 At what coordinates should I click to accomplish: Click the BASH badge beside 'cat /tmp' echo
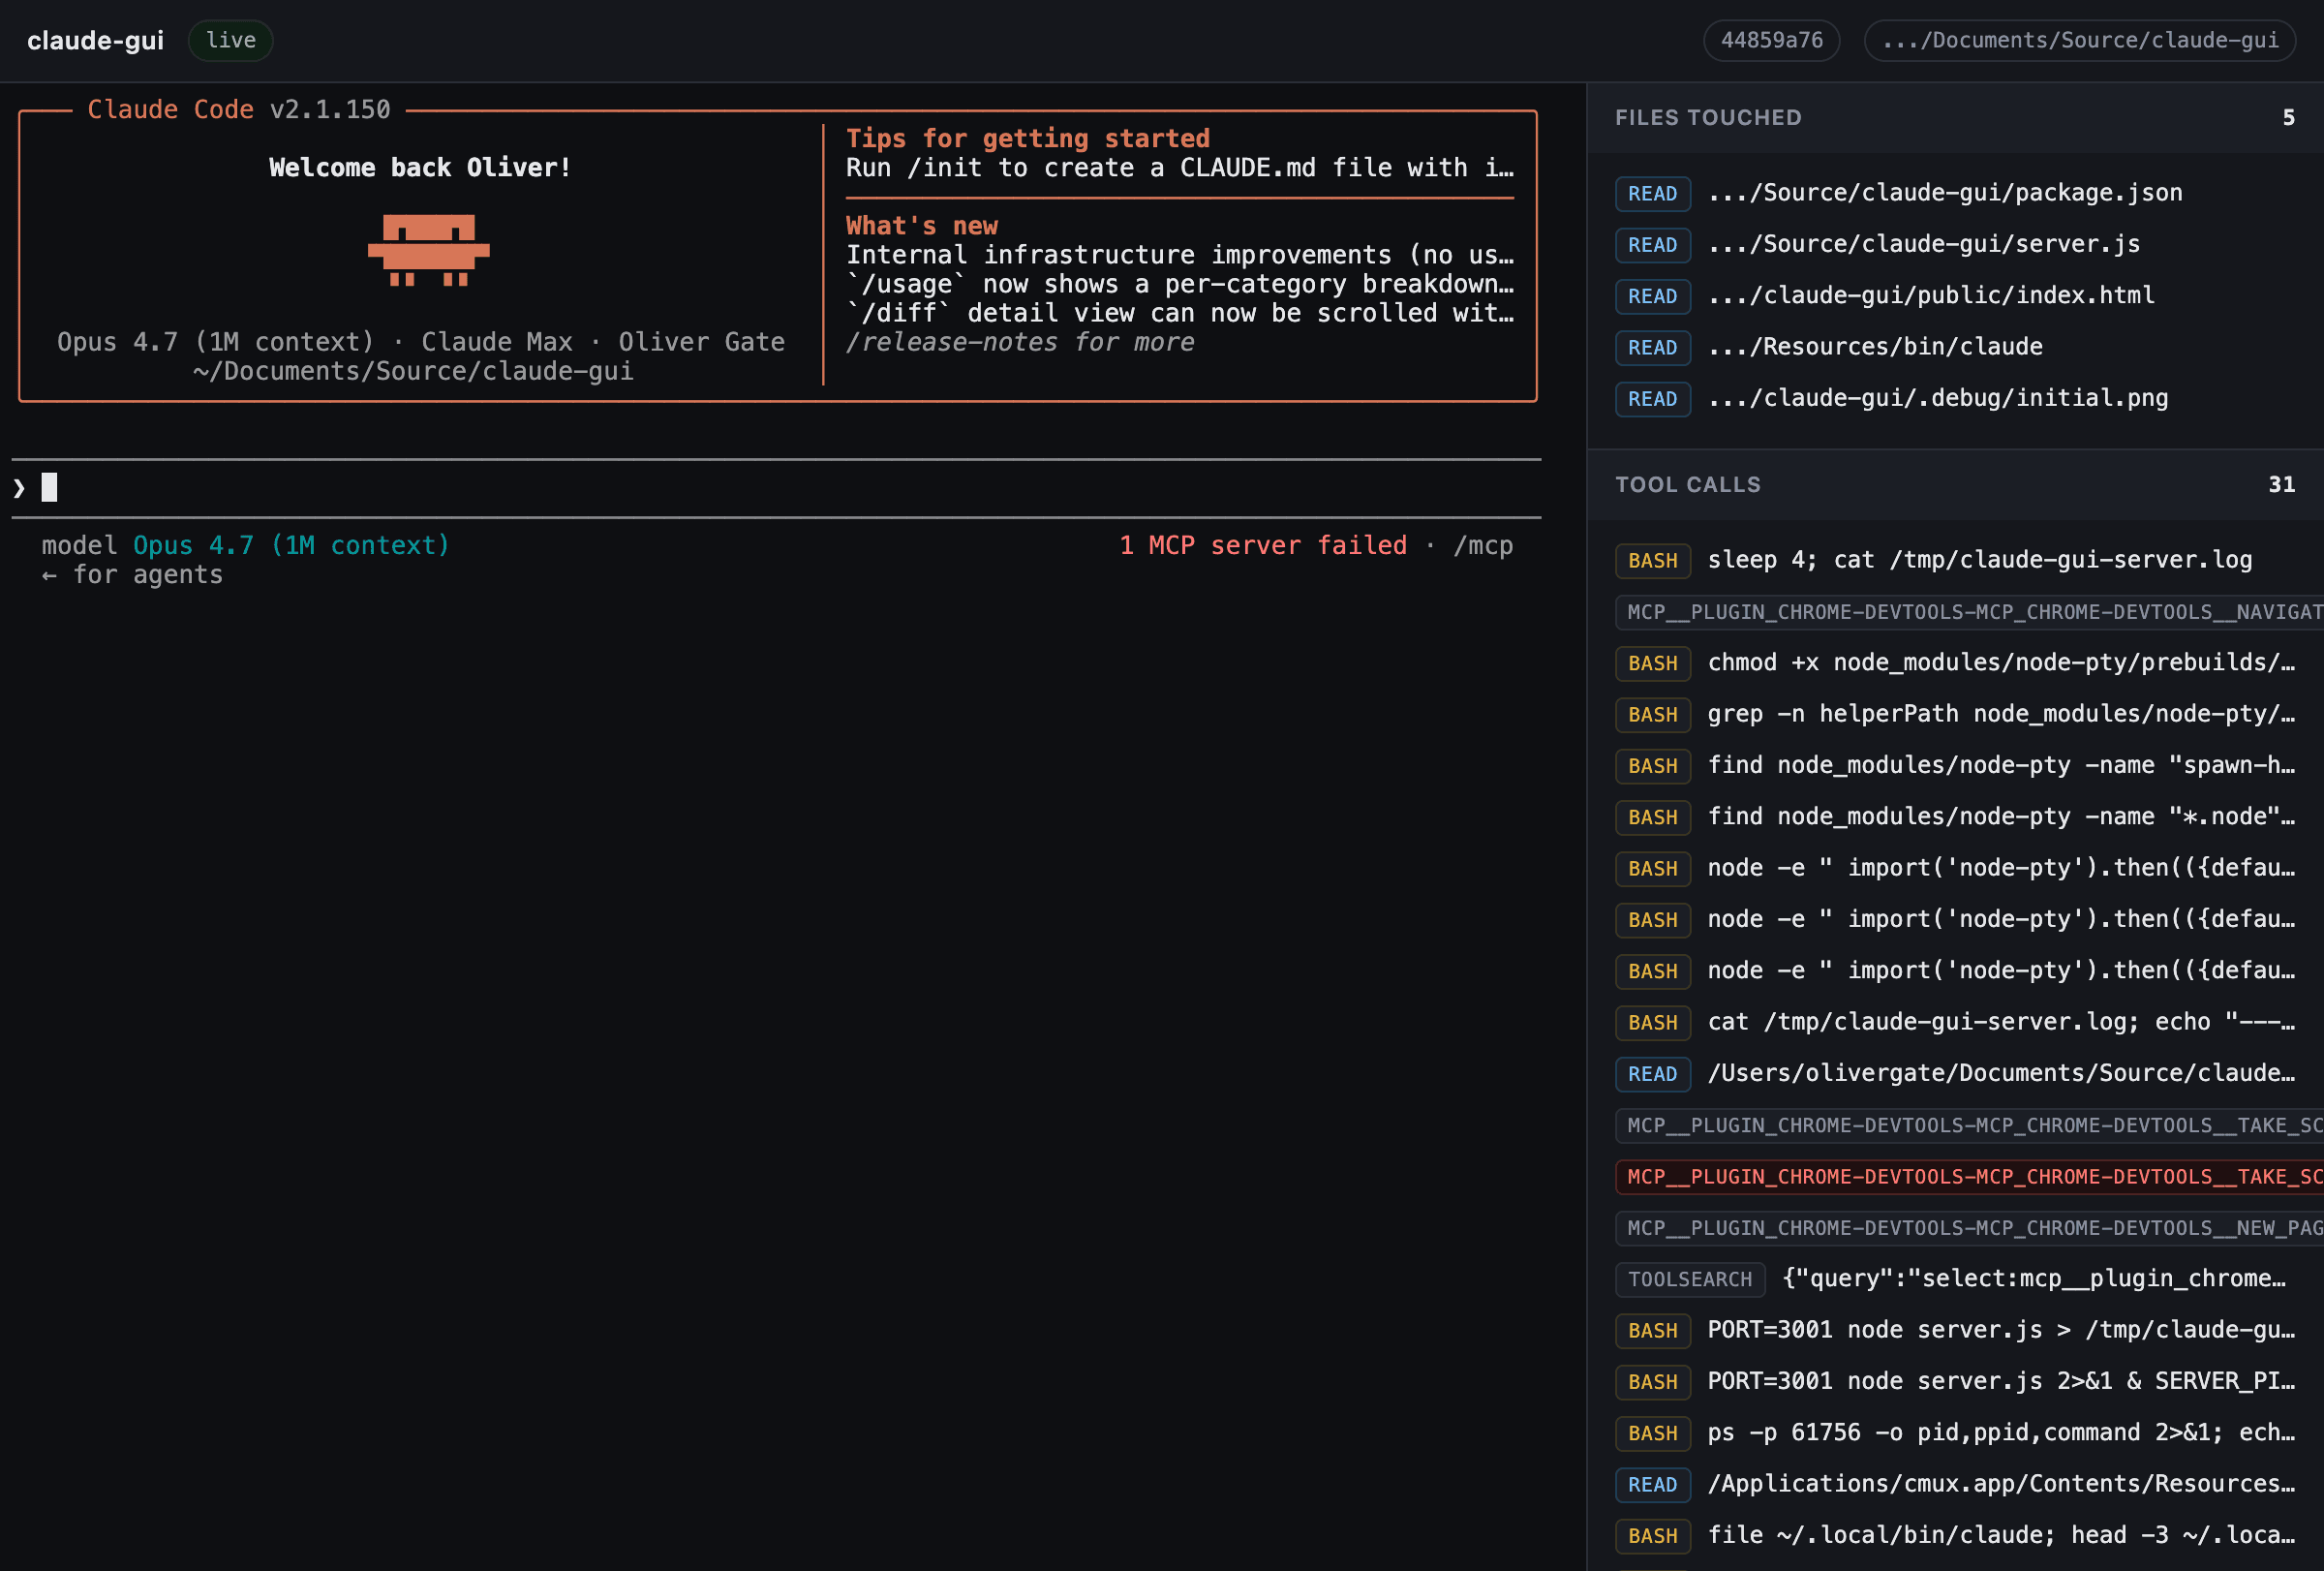pyautogui.click(x=1652, y=1022)
